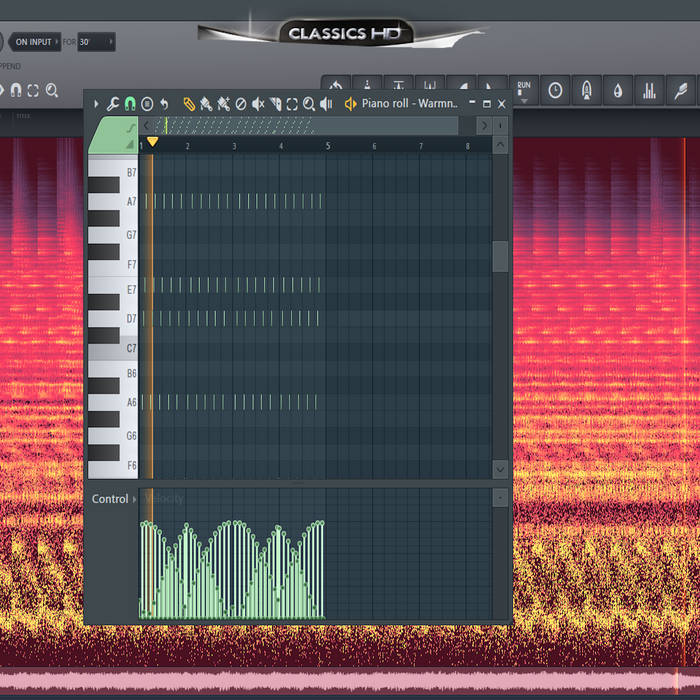Click the C7 key on the piano keyboard
The height and width of the screenshot is (700, 700).
click(x=113, y=349)
